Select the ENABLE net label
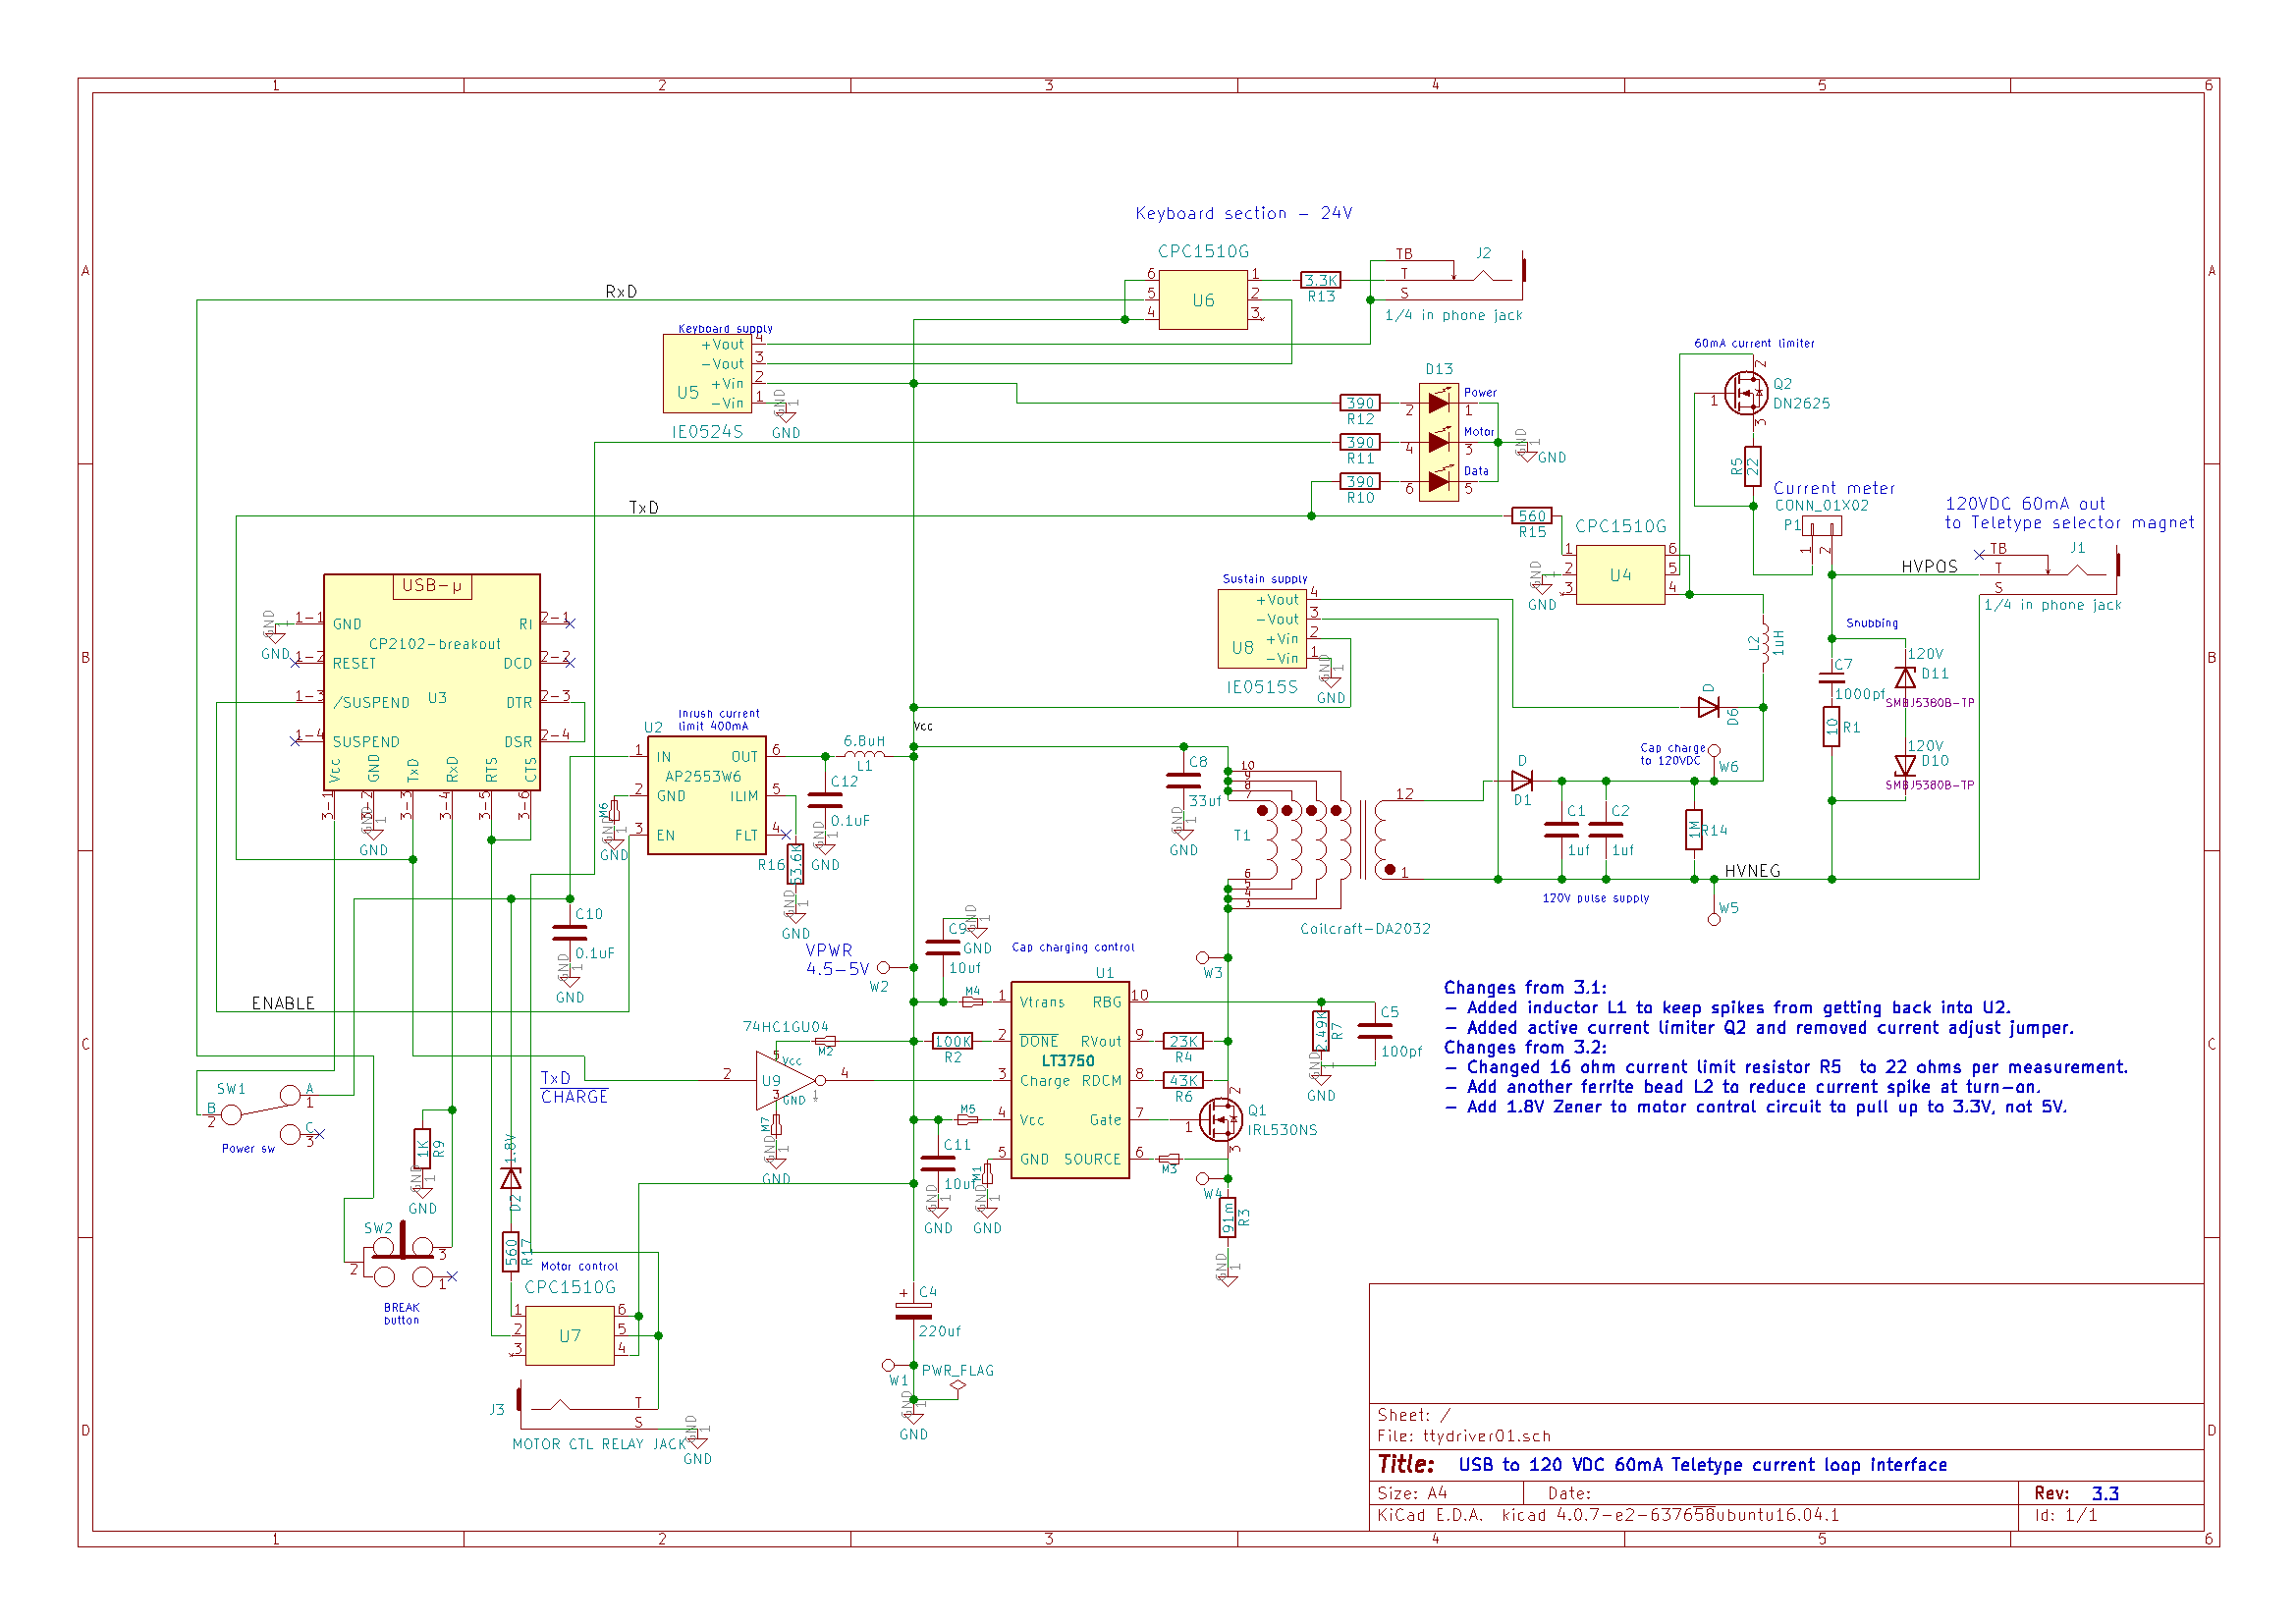 (282, 1003)
